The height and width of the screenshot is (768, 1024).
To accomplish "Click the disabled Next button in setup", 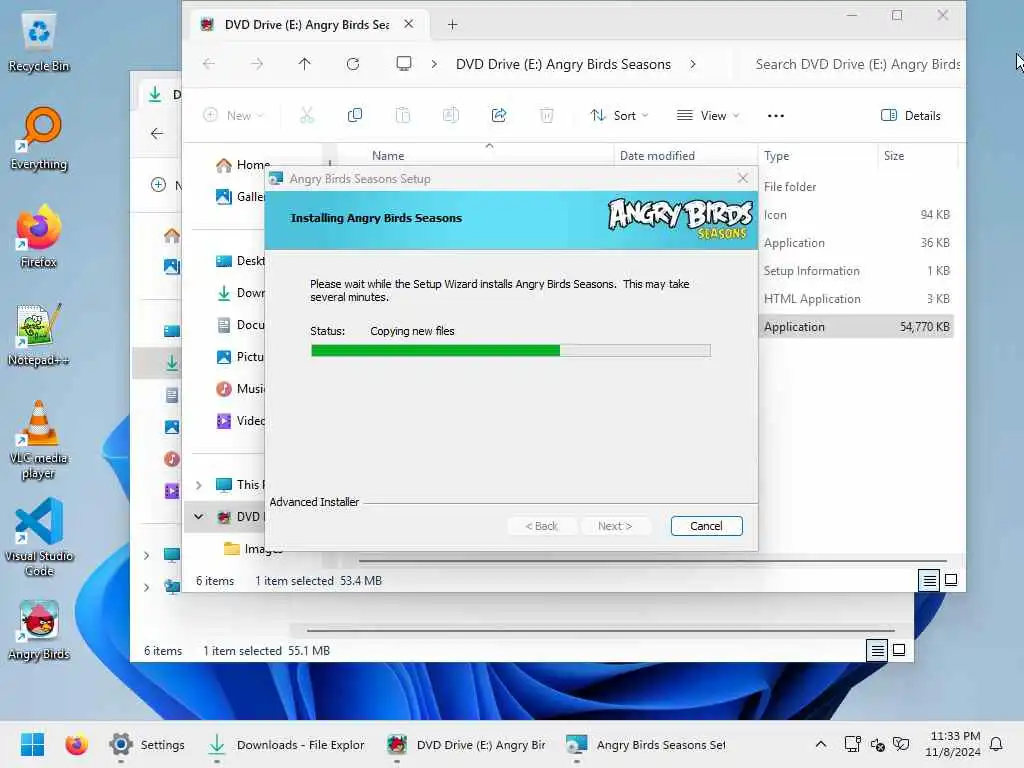I will pos(615,526).
